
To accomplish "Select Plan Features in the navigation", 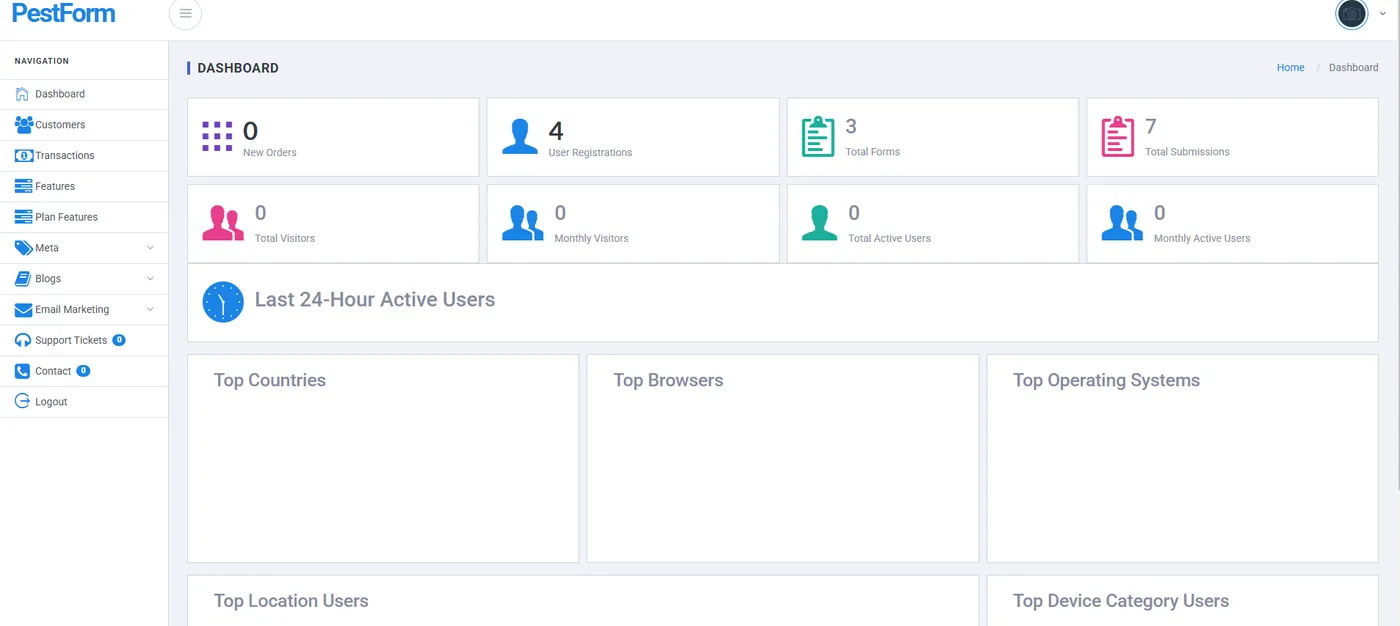I will coord(84,217).
